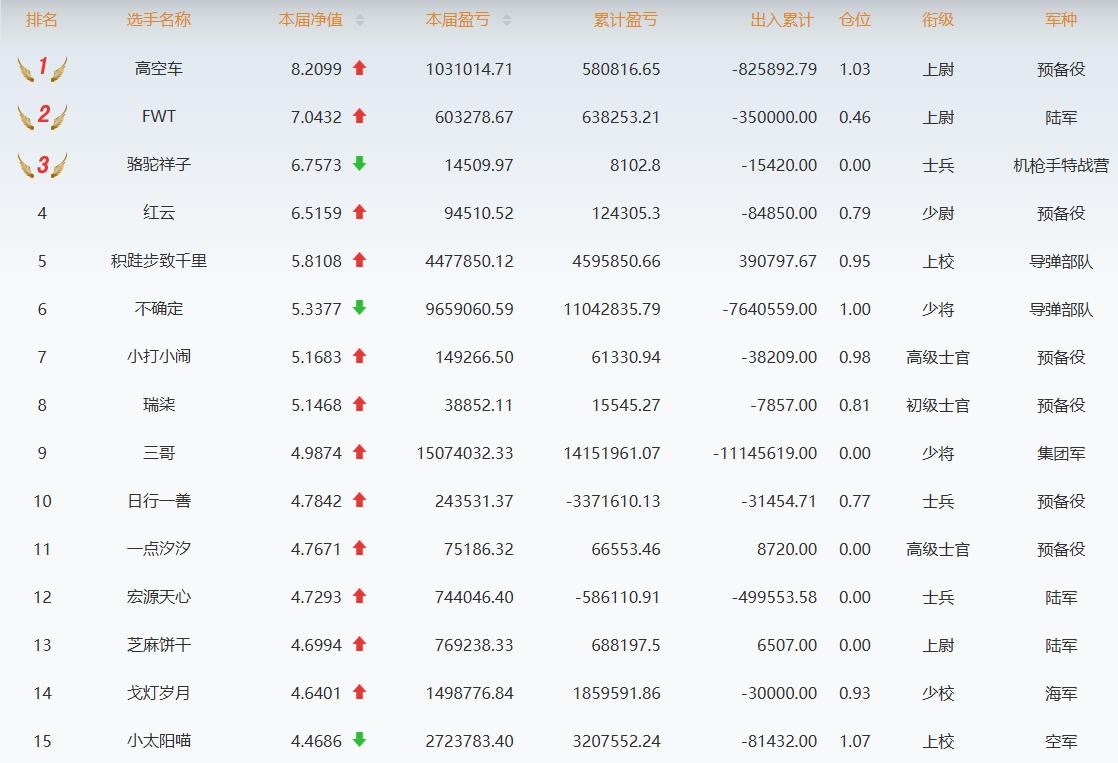
Task: Click player name 三哥
Action: pos(159,453)
